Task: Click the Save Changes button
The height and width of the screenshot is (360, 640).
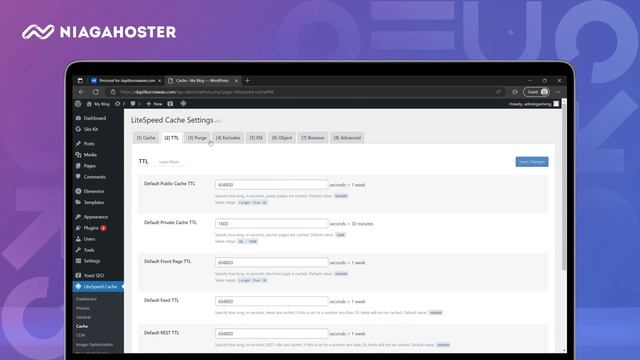Action: click(531, 162)
